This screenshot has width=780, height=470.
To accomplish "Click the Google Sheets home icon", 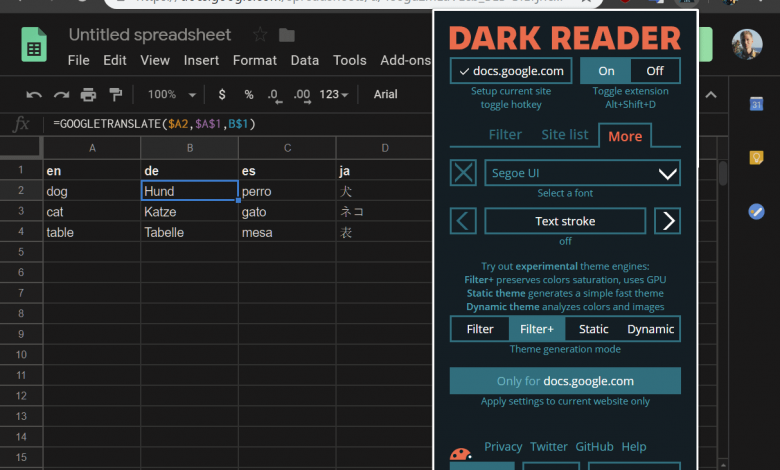I will tap(34, 45).
